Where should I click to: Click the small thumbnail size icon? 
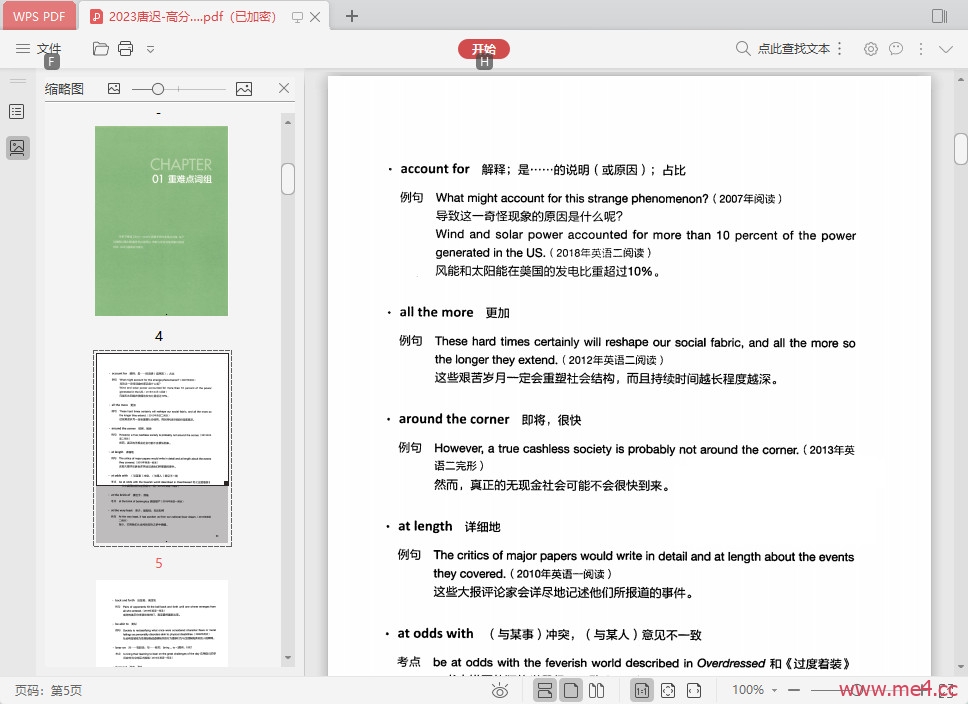coord(114,89)
